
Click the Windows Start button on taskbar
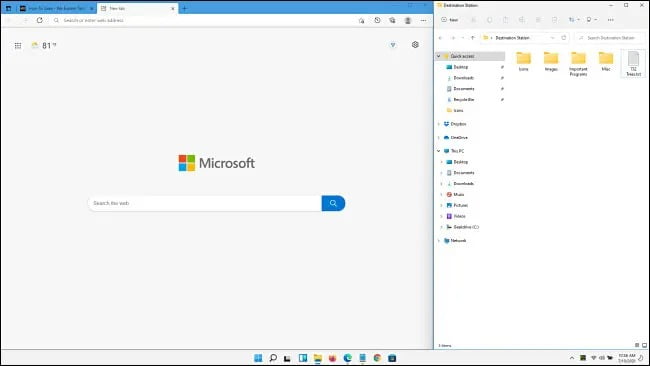point(258,358)
